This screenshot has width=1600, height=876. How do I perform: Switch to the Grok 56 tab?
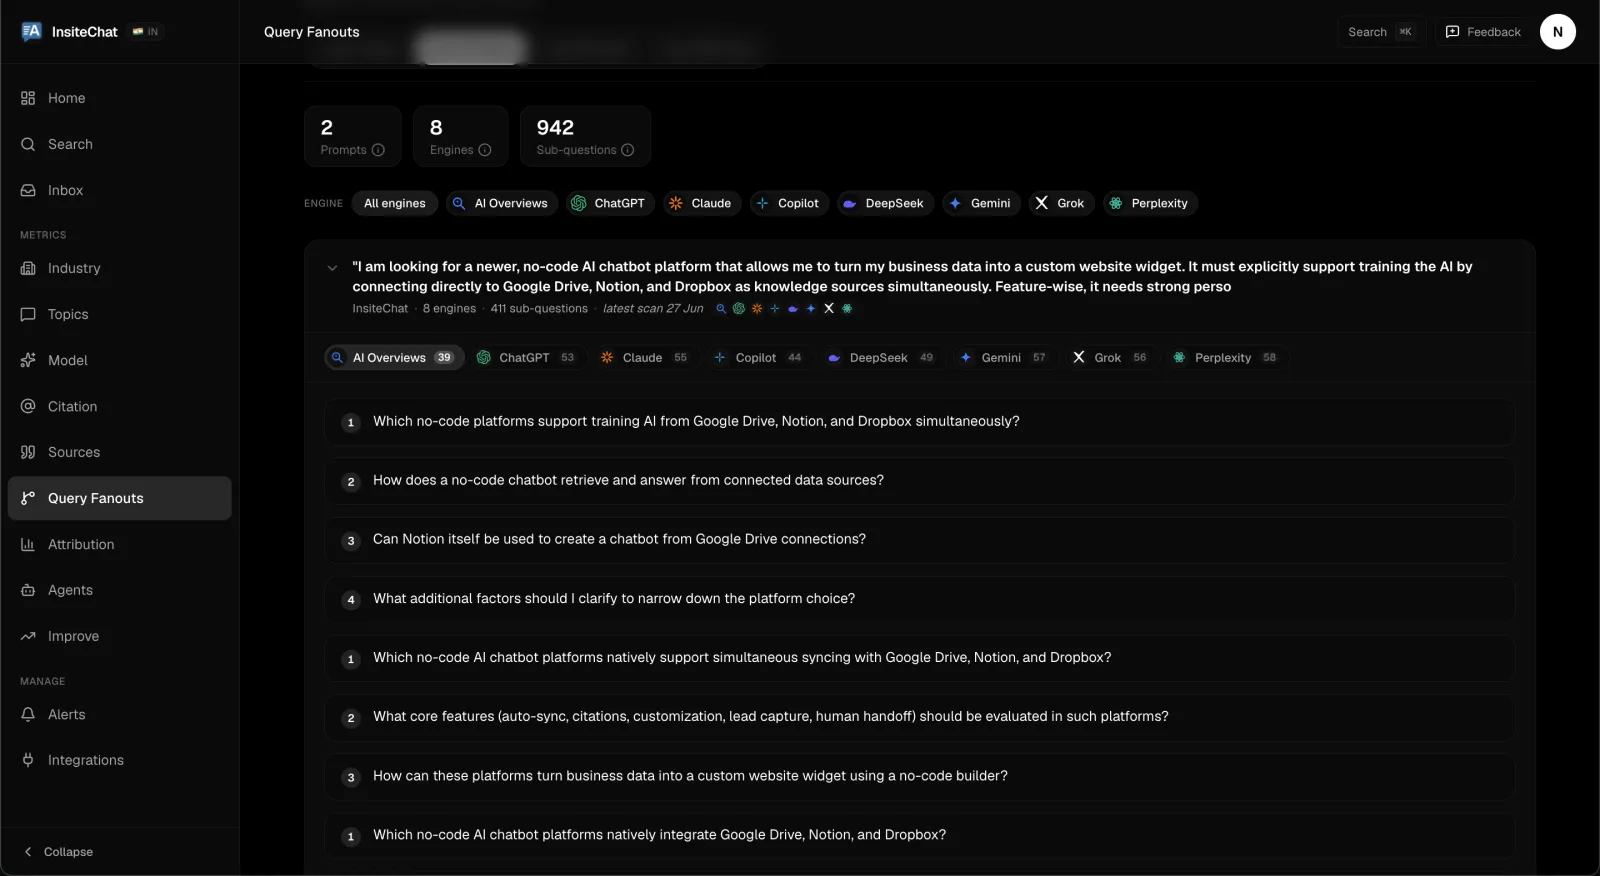1111,358
